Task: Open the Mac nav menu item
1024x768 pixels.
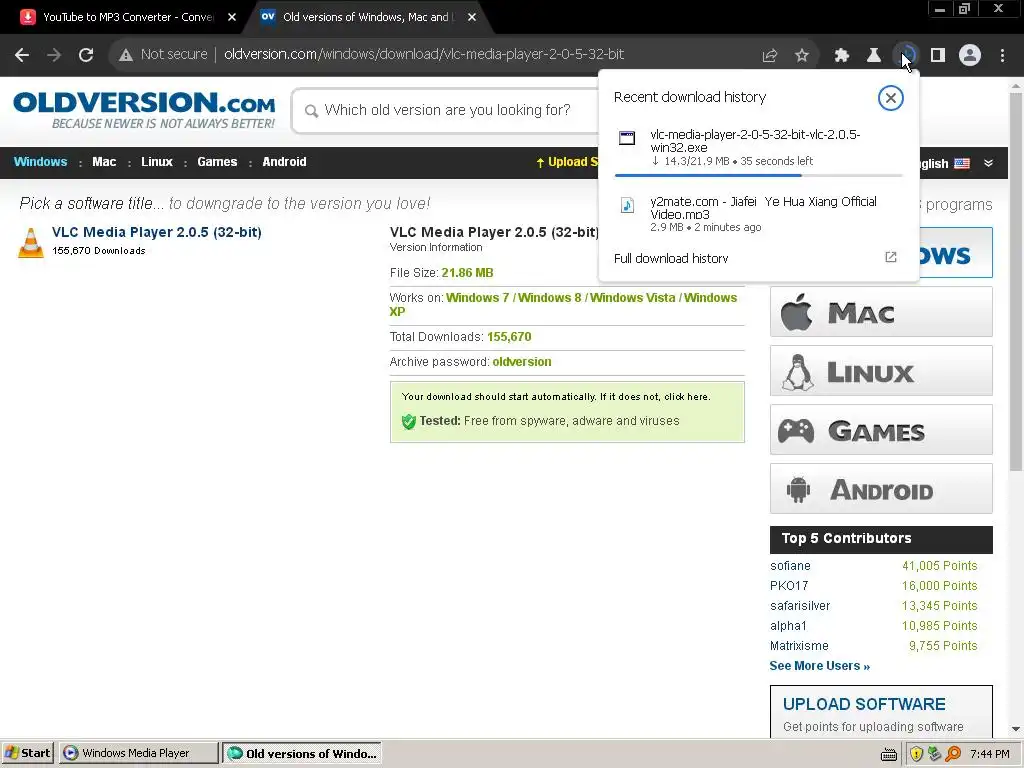Action: [x=104, y=162]
